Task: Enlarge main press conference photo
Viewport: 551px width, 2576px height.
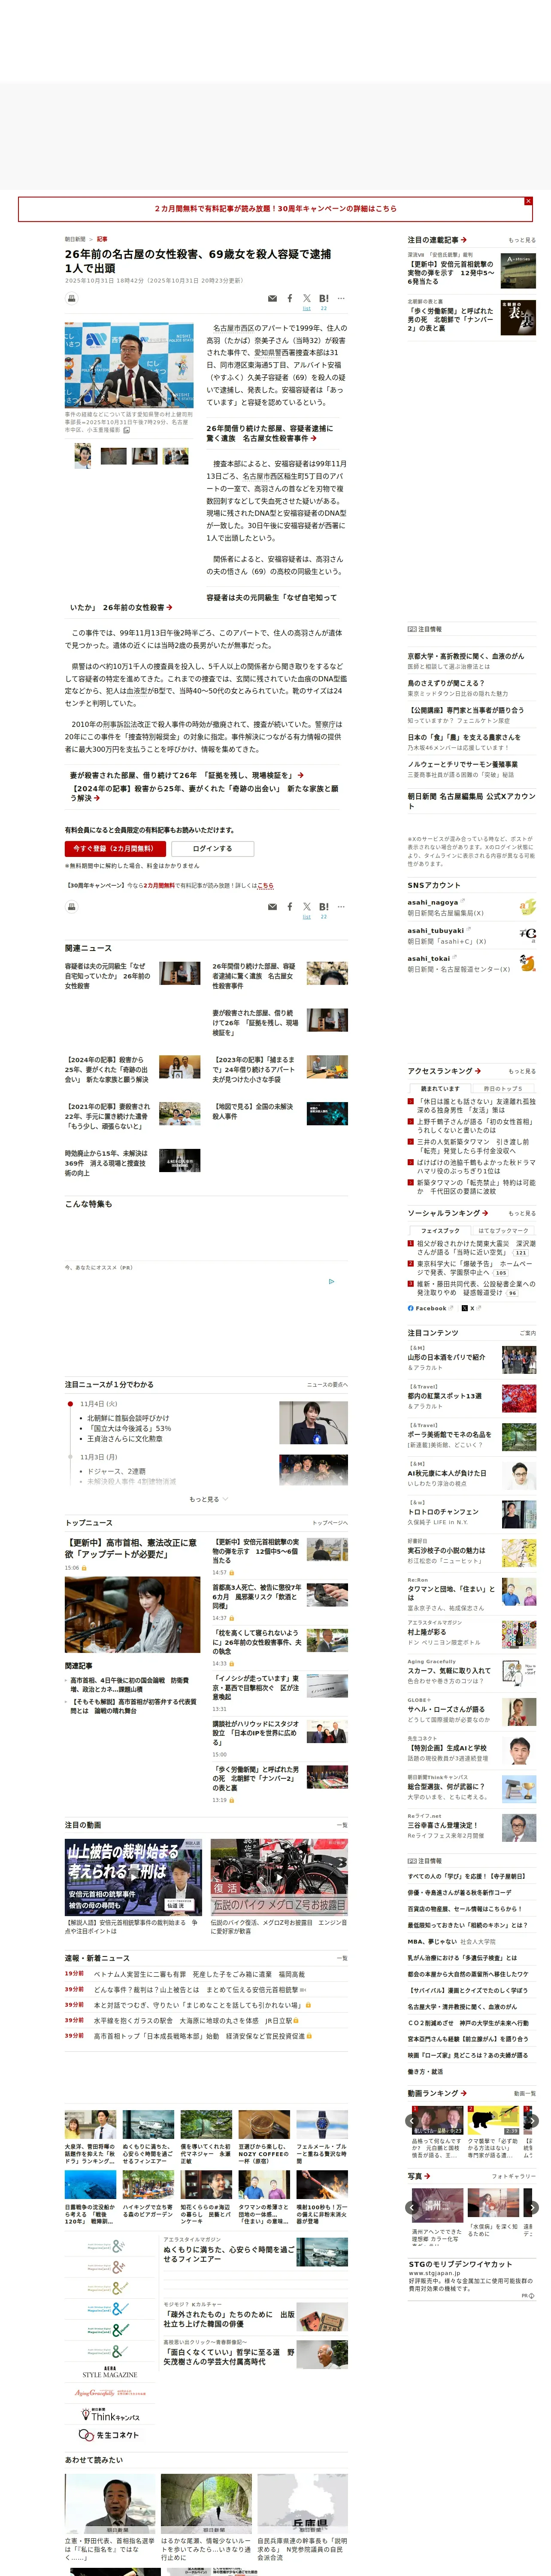Action: 129,365
